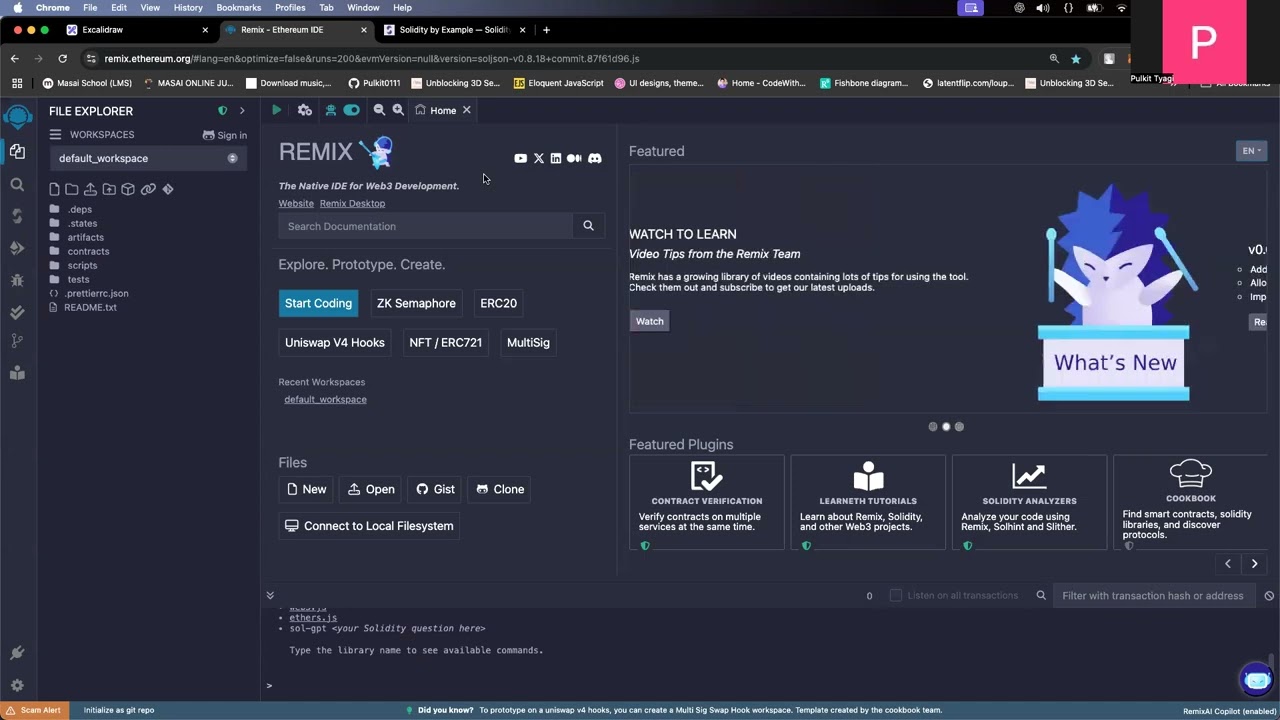Image resolution: width=1280 pixels, height=720 pixels.
Task: Click the zoom in magnifier in editor toolbar
Action: tap(398, 110)
